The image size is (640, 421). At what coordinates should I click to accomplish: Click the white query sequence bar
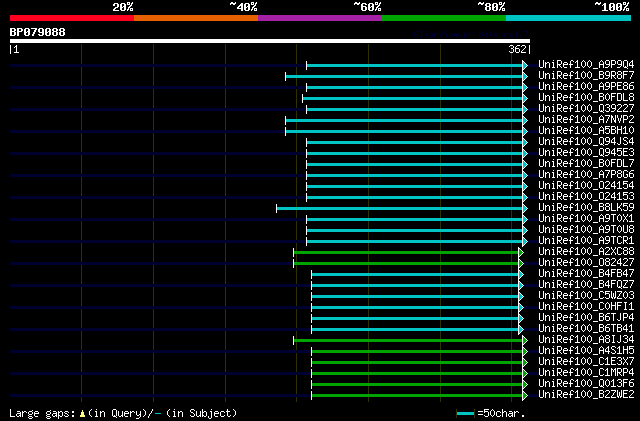pos(270,41)
